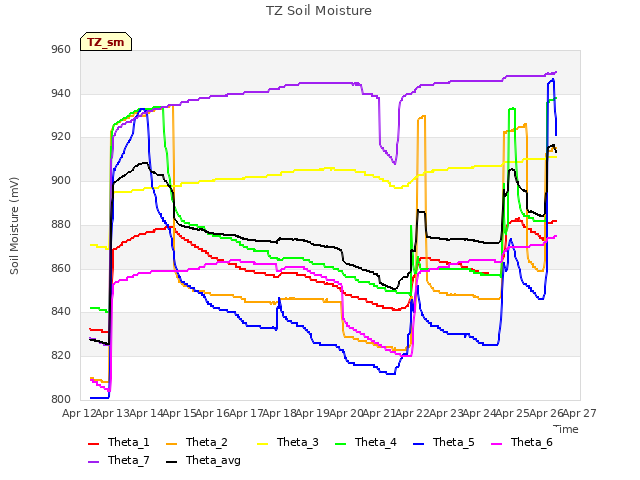This screenshot has height=480, width=640.
Task: Click the yellow Theta_3 legend swatch
Action: [262, 443]
